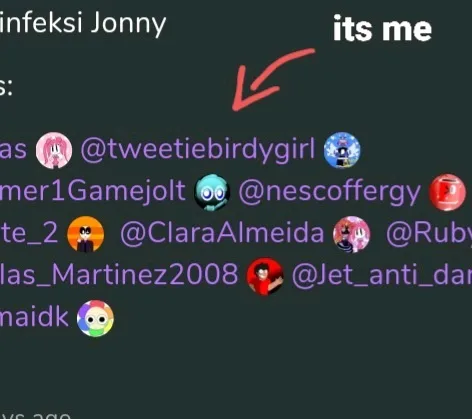Visit the @ClaraAlmeida profile mention
This screenshot has height=419, width=472.
222,233
